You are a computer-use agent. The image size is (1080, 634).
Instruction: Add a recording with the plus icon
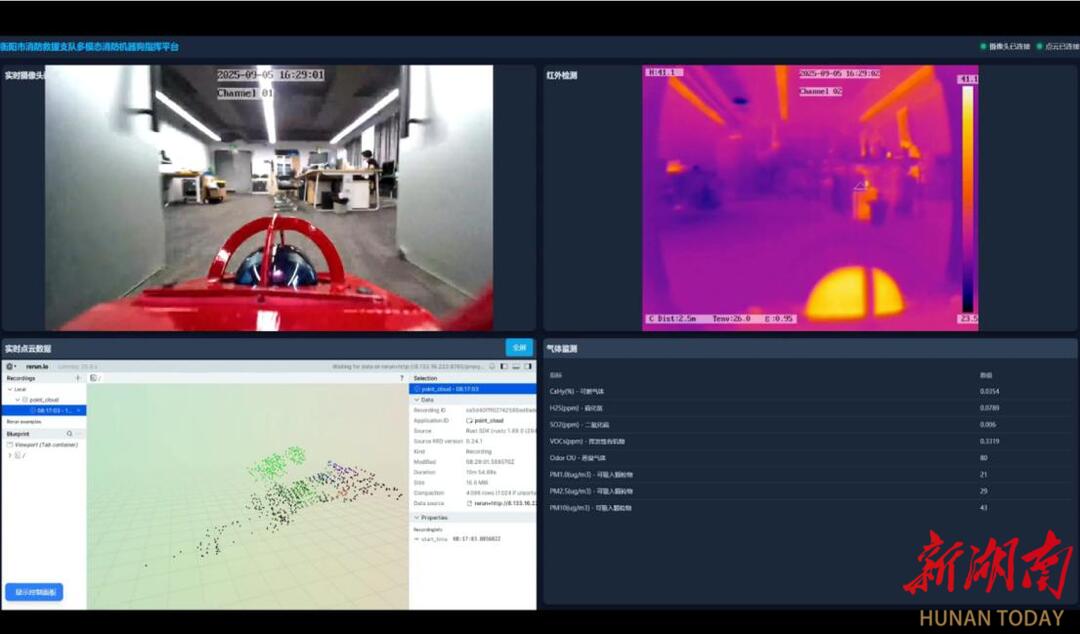(78, 378)
